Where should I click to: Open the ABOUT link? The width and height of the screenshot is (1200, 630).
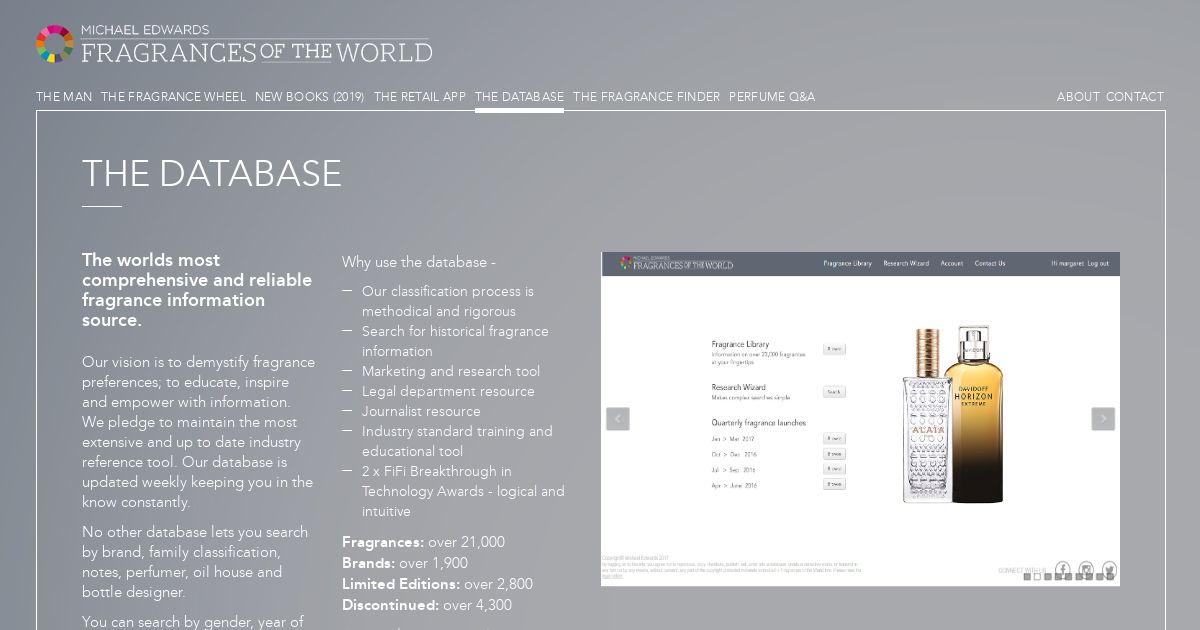(1078, 97)
